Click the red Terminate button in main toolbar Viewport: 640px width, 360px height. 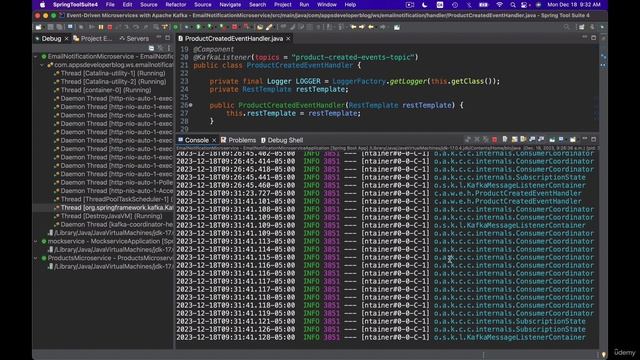point(110,27)
